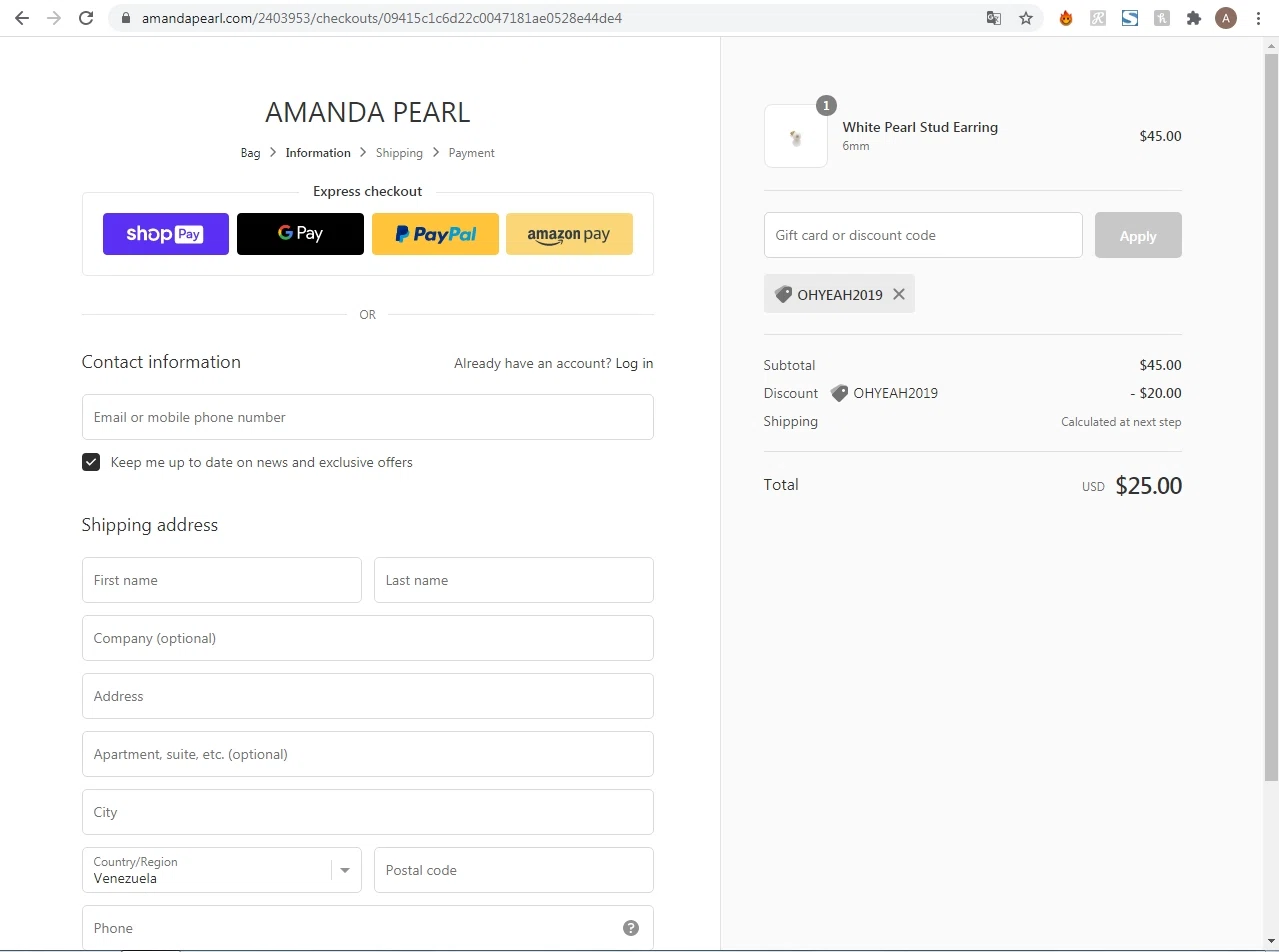Open the Country/Region dropdown
This screenshot has height=952, width=1279.
(221, 870)
